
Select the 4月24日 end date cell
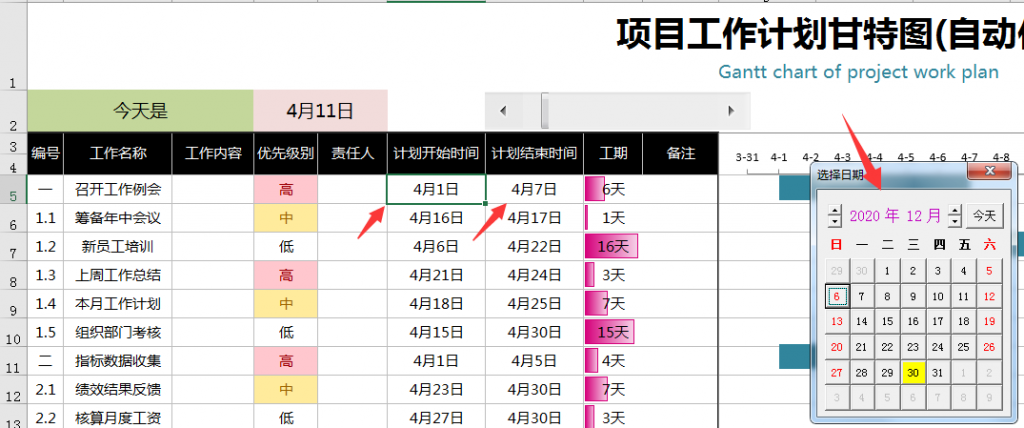pos(534,275)
